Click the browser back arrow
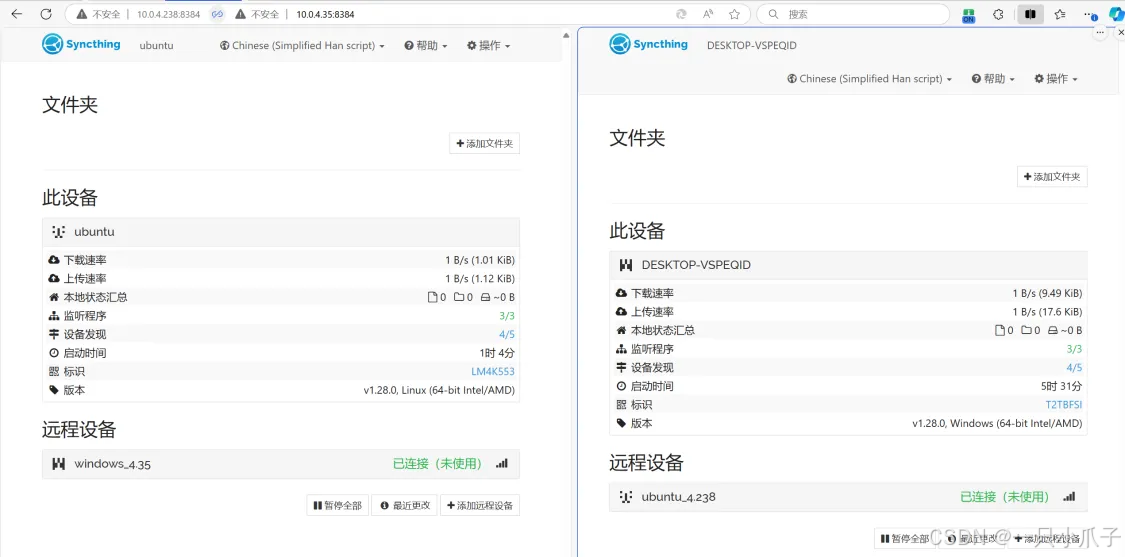Image resolution: width=1125 pixels, height=557 pixels. pyautogui.click(x=17, y=14)
